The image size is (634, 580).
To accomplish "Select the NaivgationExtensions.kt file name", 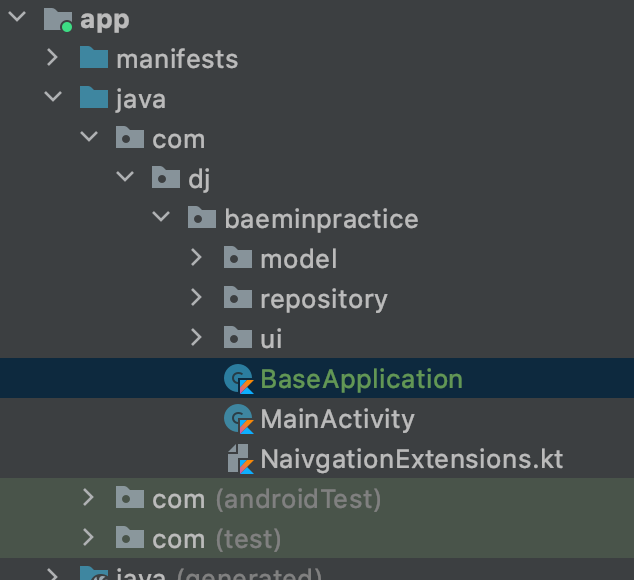I will 412,459.
